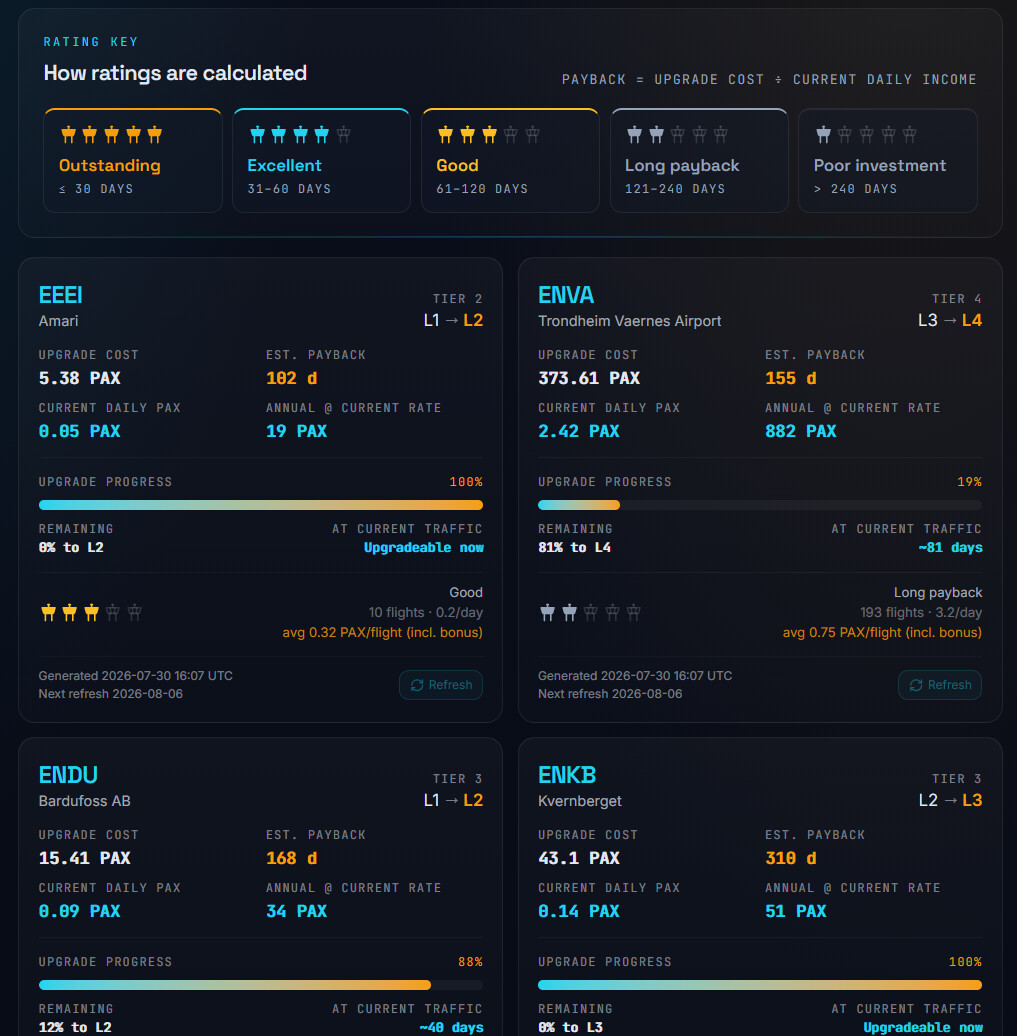Select the Long payback rating card
This screenshot has height=1036, width=1017.
pyautogui.click(x=699, y=161)
